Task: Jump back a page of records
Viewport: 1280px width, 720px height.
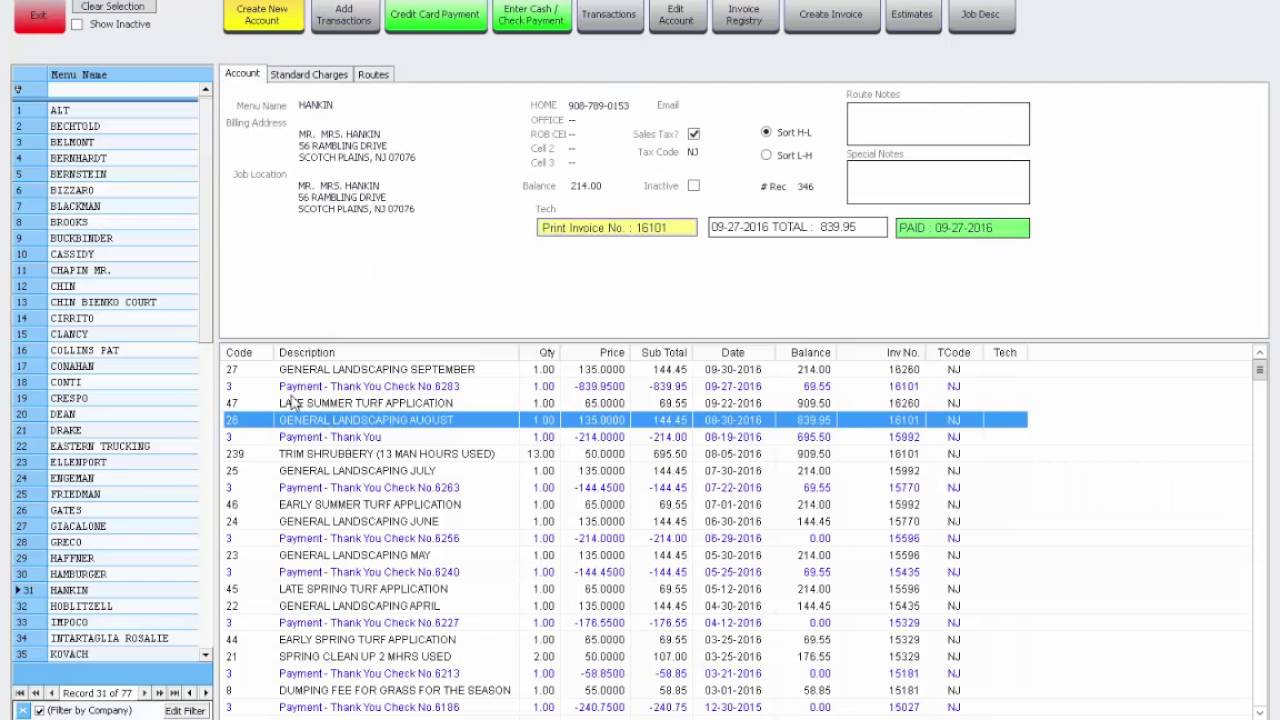Action: click(x=36, y=693)
